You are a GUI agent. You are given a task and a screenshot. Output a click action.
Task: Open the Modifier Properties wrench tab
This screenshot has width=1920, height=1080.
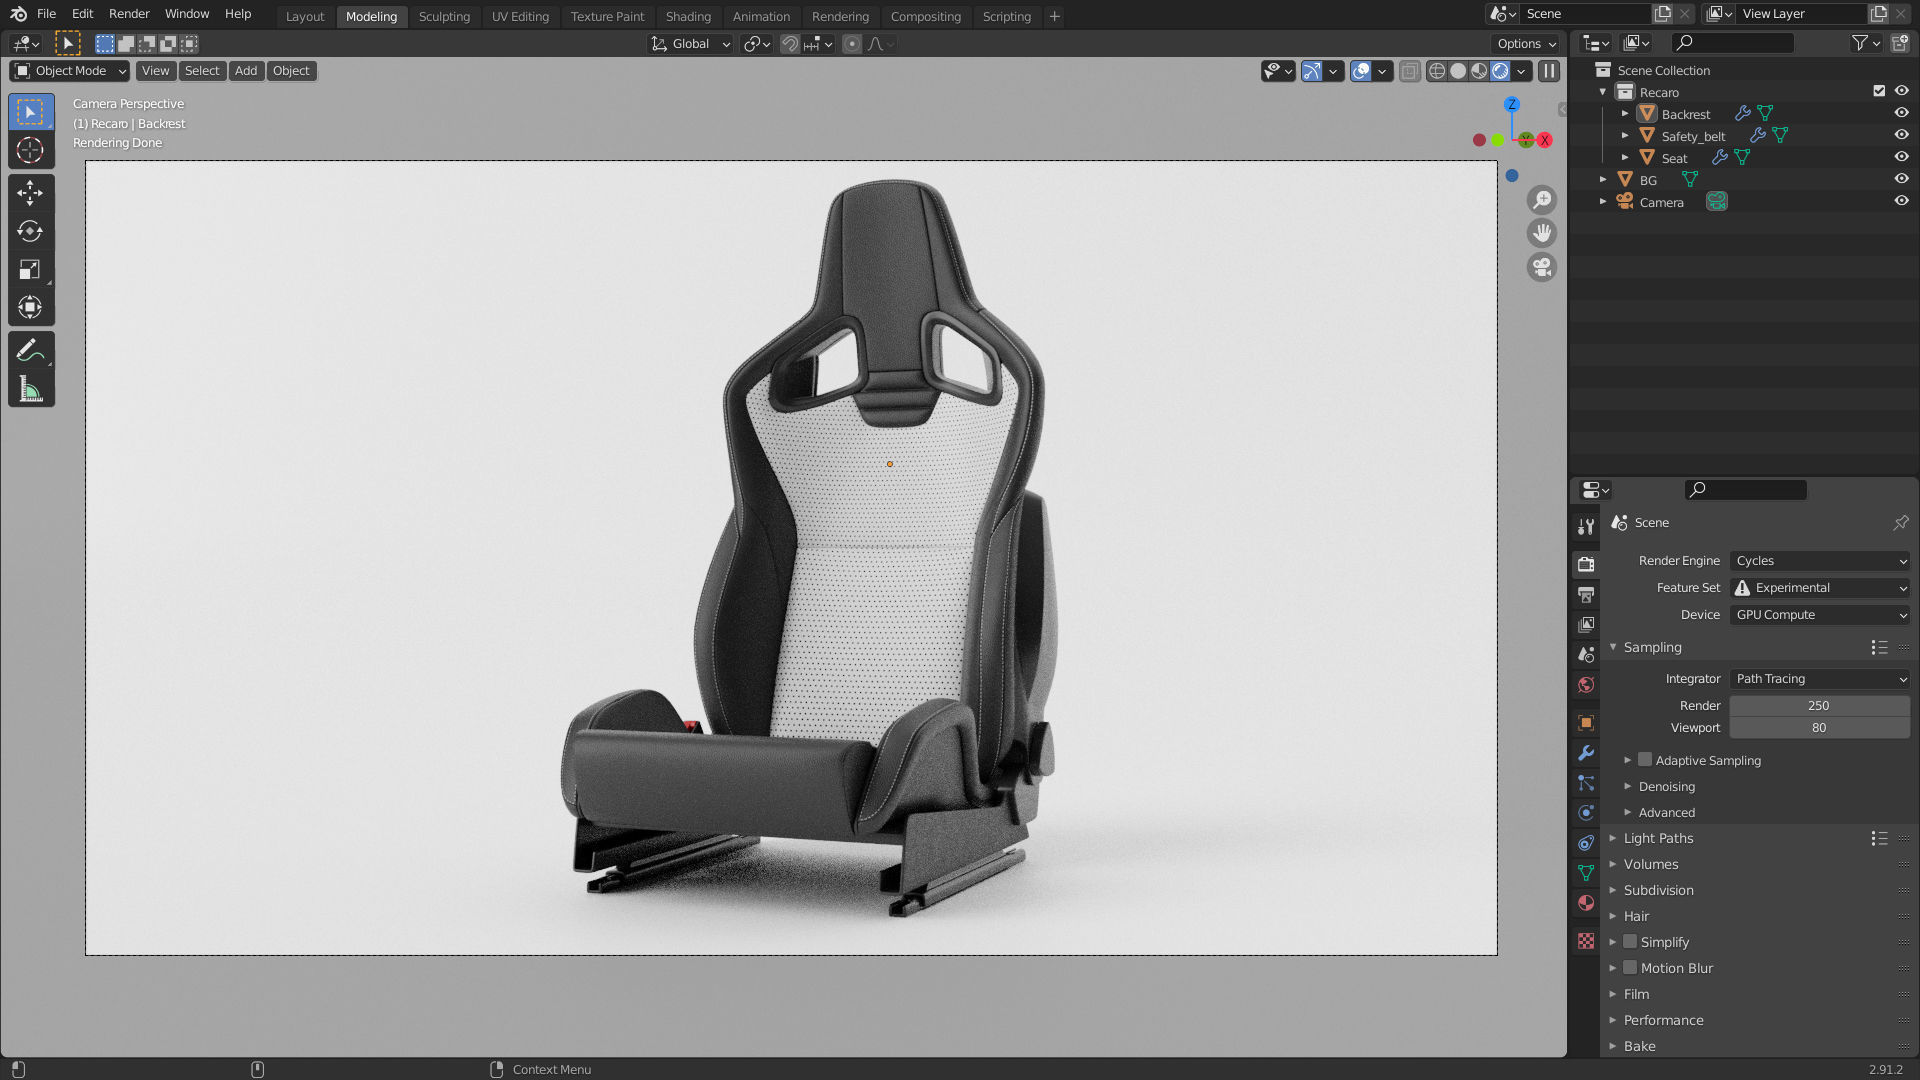(x=1586, y=753)
